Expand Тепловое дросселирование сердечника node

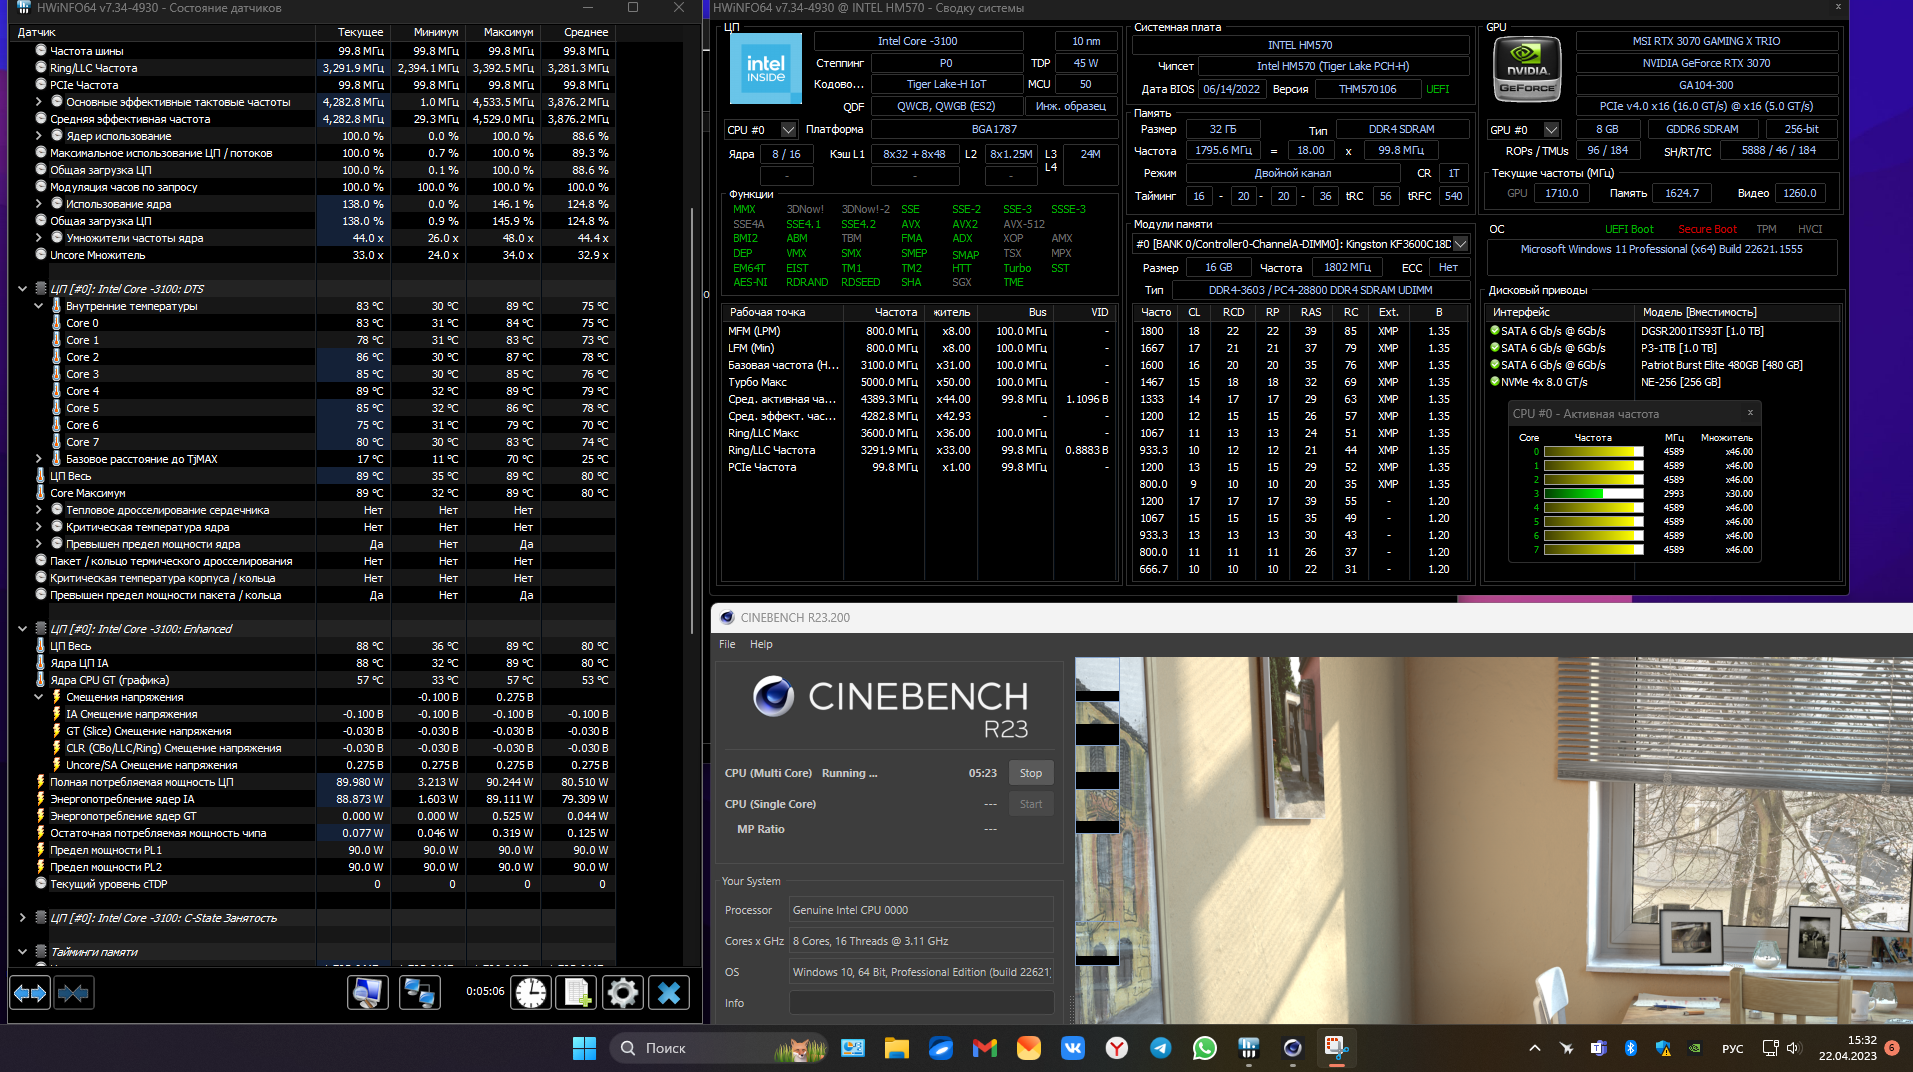tap(38, 510)
